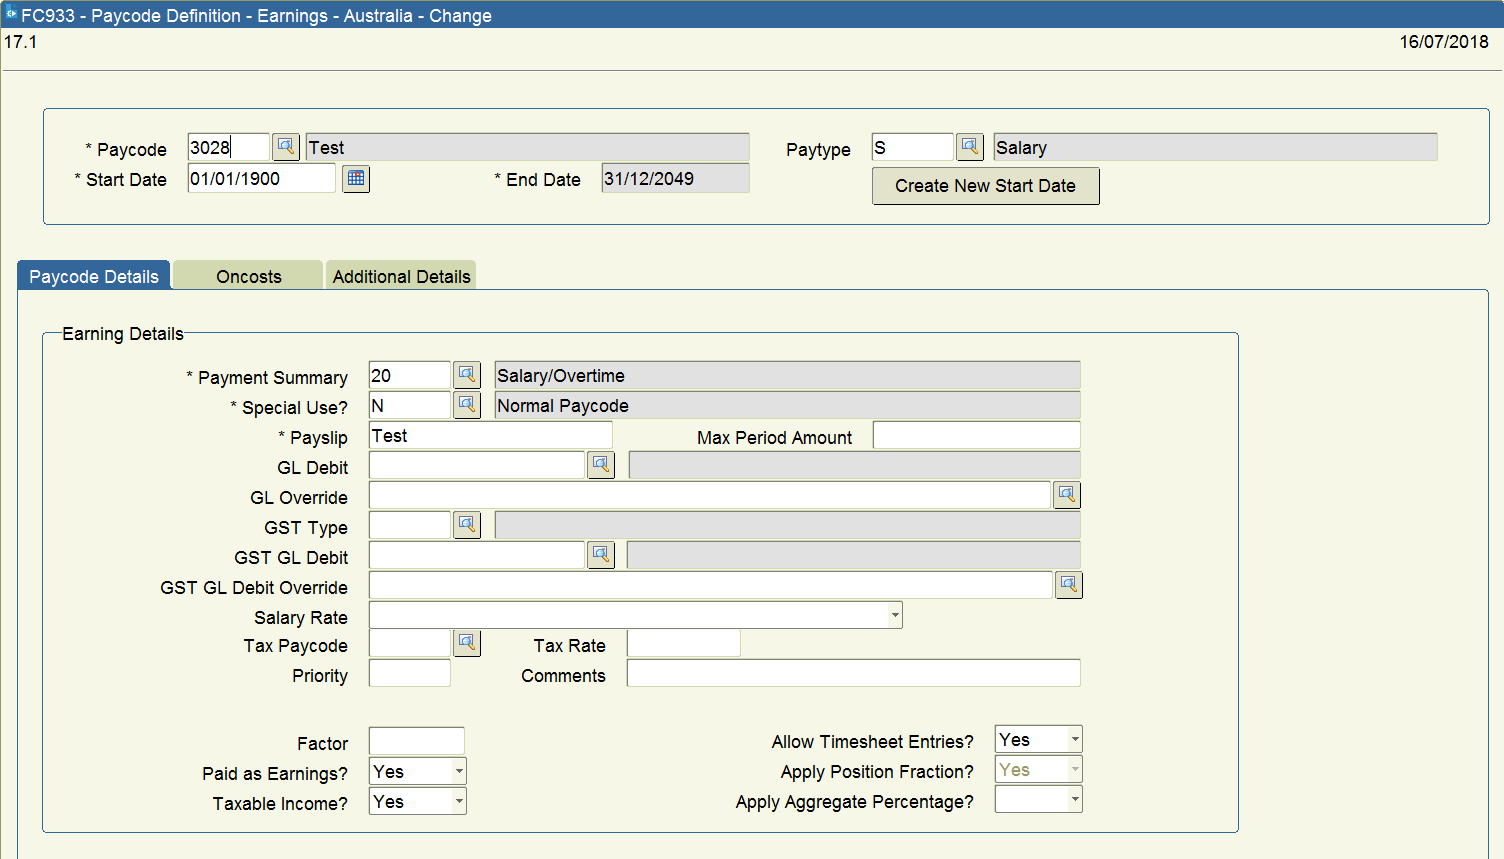1504x859 pixels.
Task: Switch to the Additional Details tab
Action: coord(400,274)
